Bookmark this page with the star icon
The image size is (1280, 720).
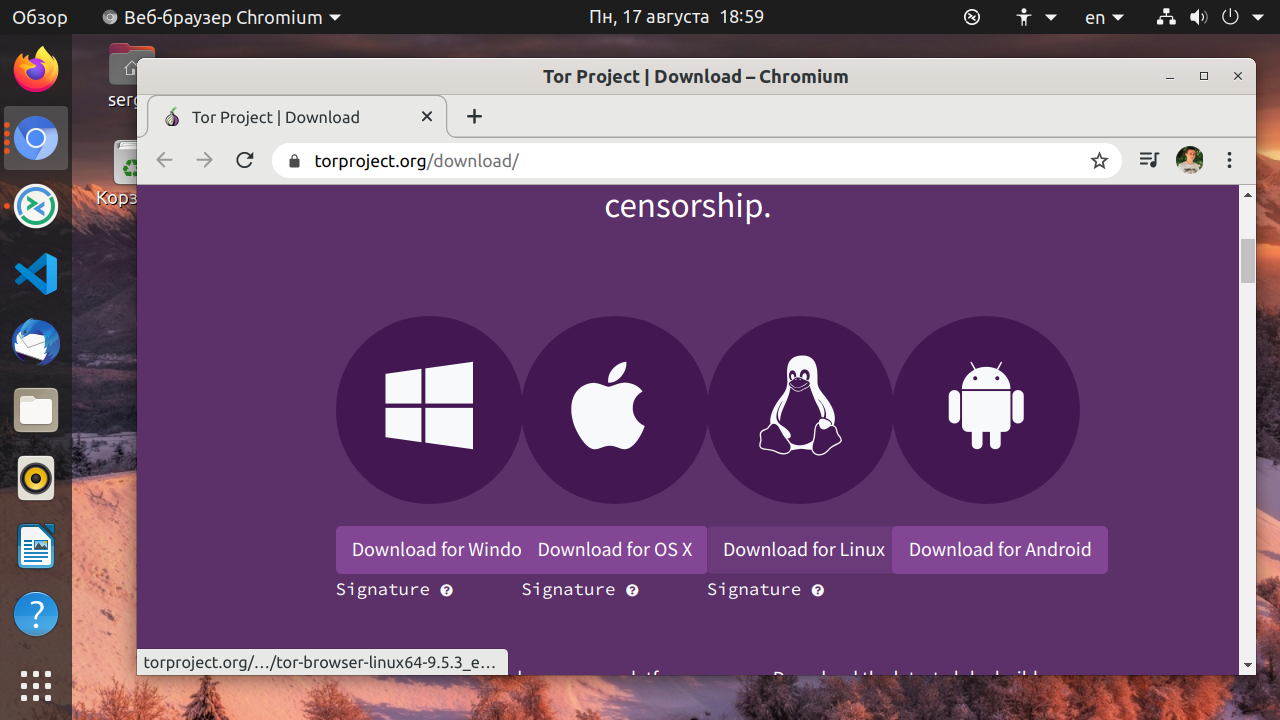click(1099, 160)
